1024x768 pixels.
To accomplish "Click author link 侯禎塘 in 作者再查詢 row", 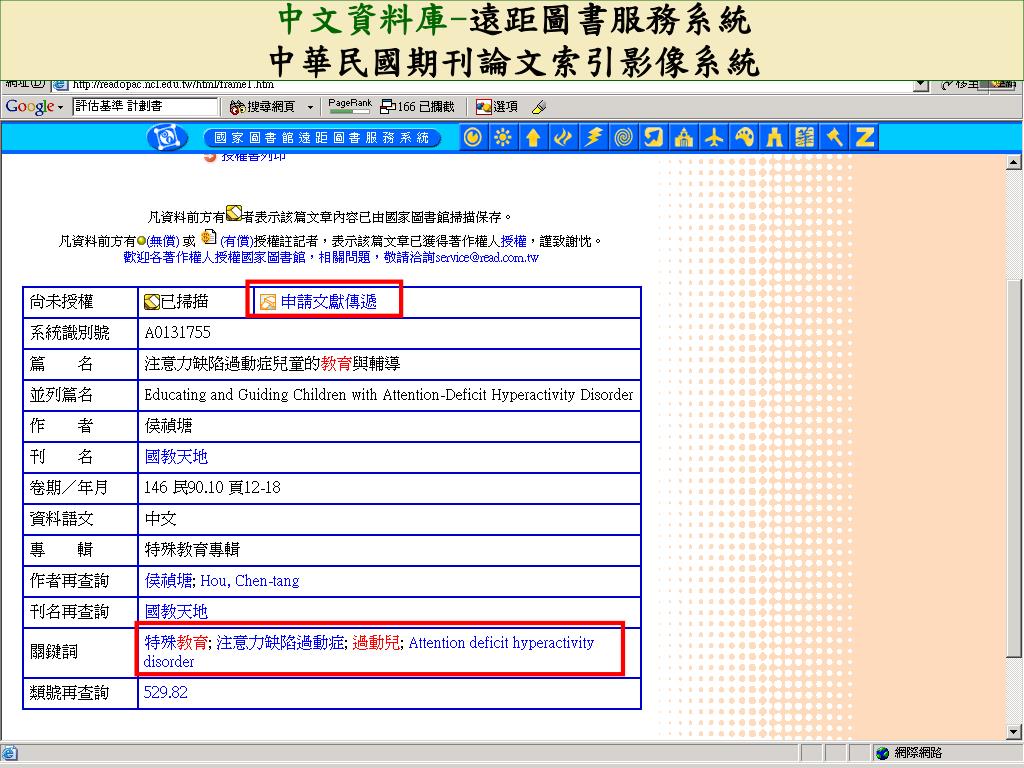I will coord(168,581).
